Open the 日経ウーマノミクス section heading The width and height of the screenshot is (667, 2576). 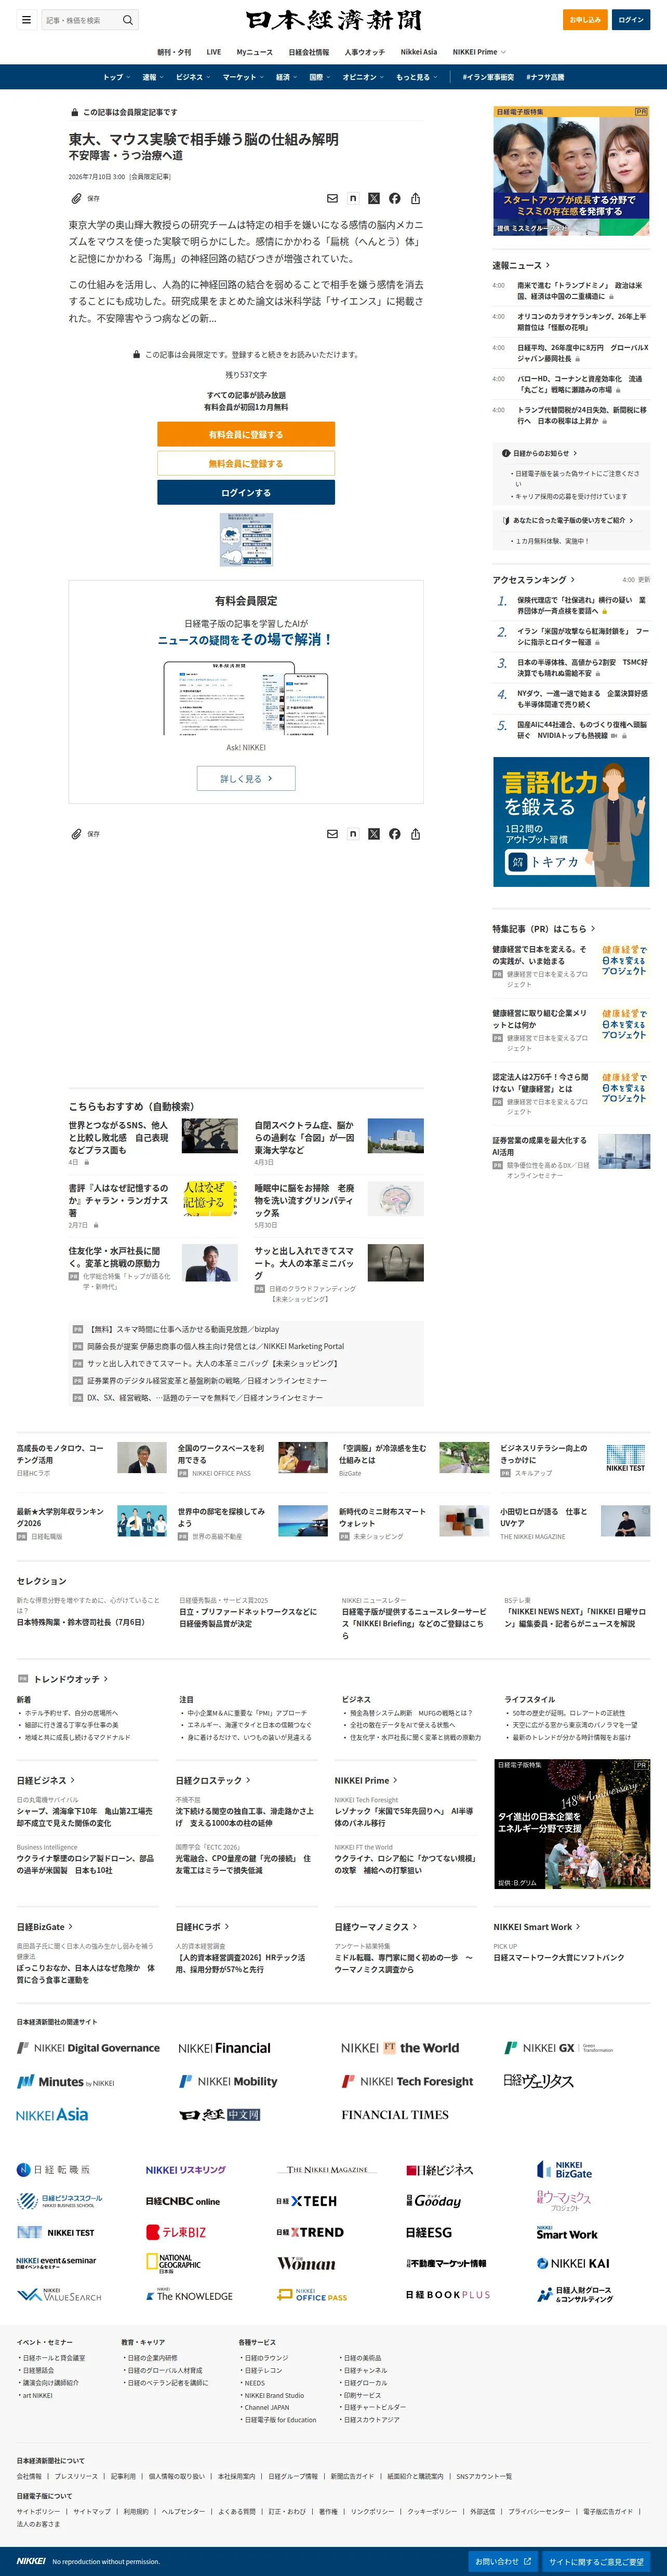coord(376,1927)
